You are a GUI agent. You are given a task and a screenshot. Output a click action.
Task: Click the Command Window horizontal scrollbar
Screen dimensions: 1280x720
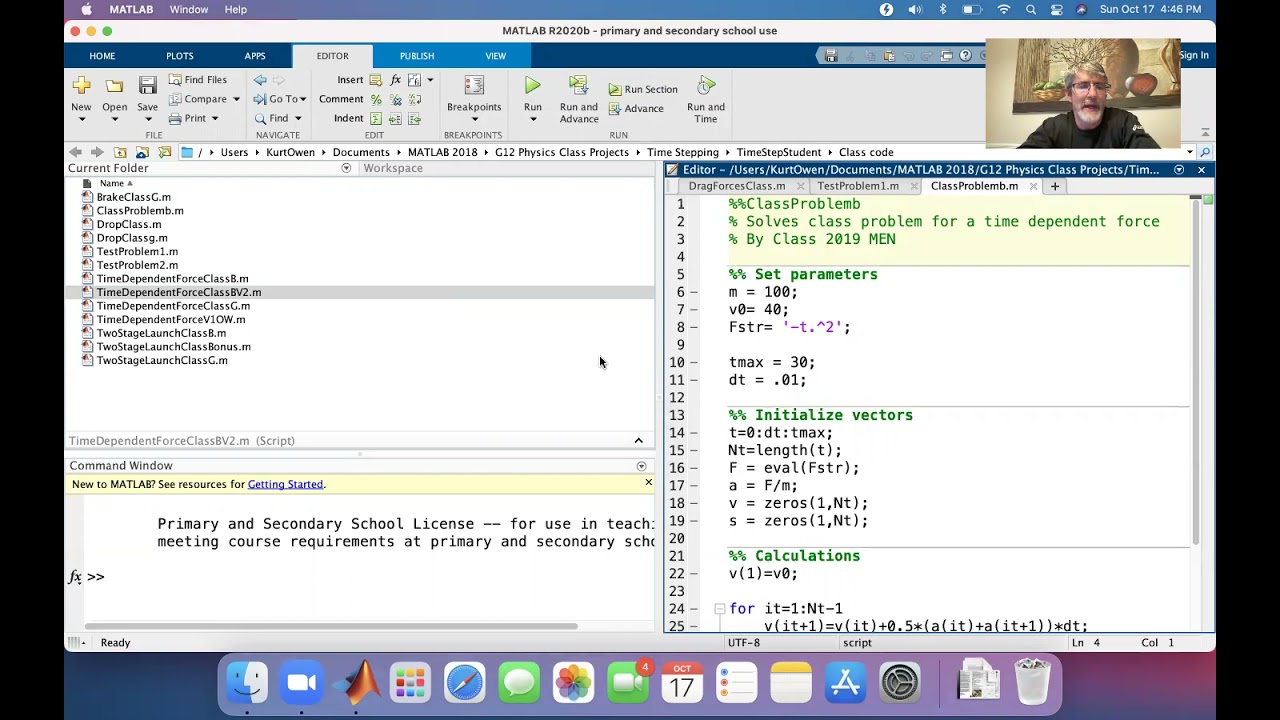[x=331, y=626]
